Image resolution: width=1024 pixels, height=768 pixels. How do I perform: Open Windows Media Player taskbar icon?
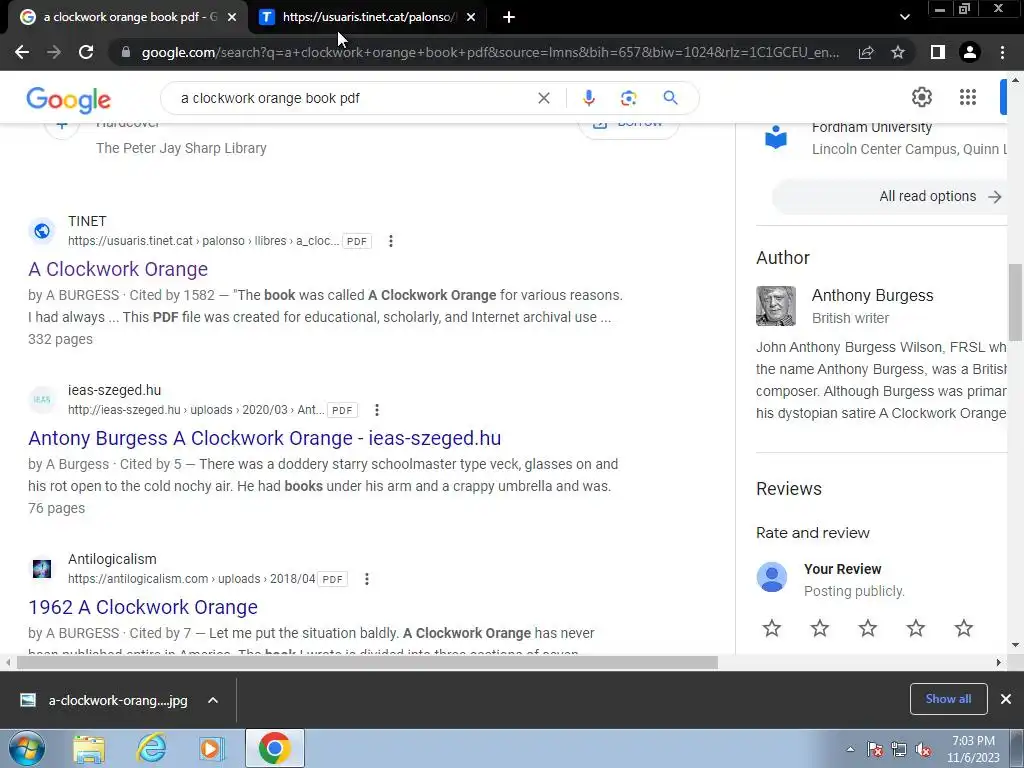click(211, 748)
